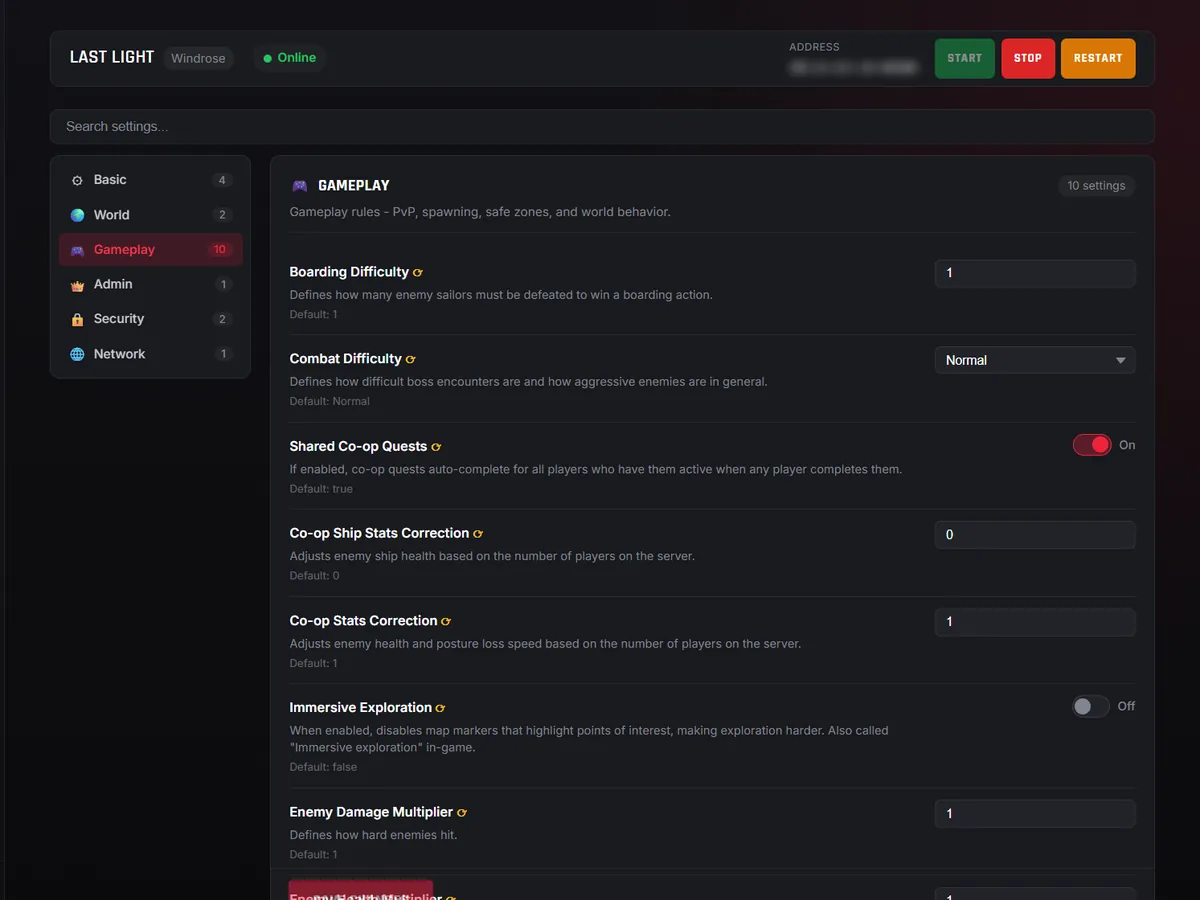1200x900 pixels.
Task: Click the 'Default: false' text under Immersive Exploration
Action: click(x=323, y=767)
